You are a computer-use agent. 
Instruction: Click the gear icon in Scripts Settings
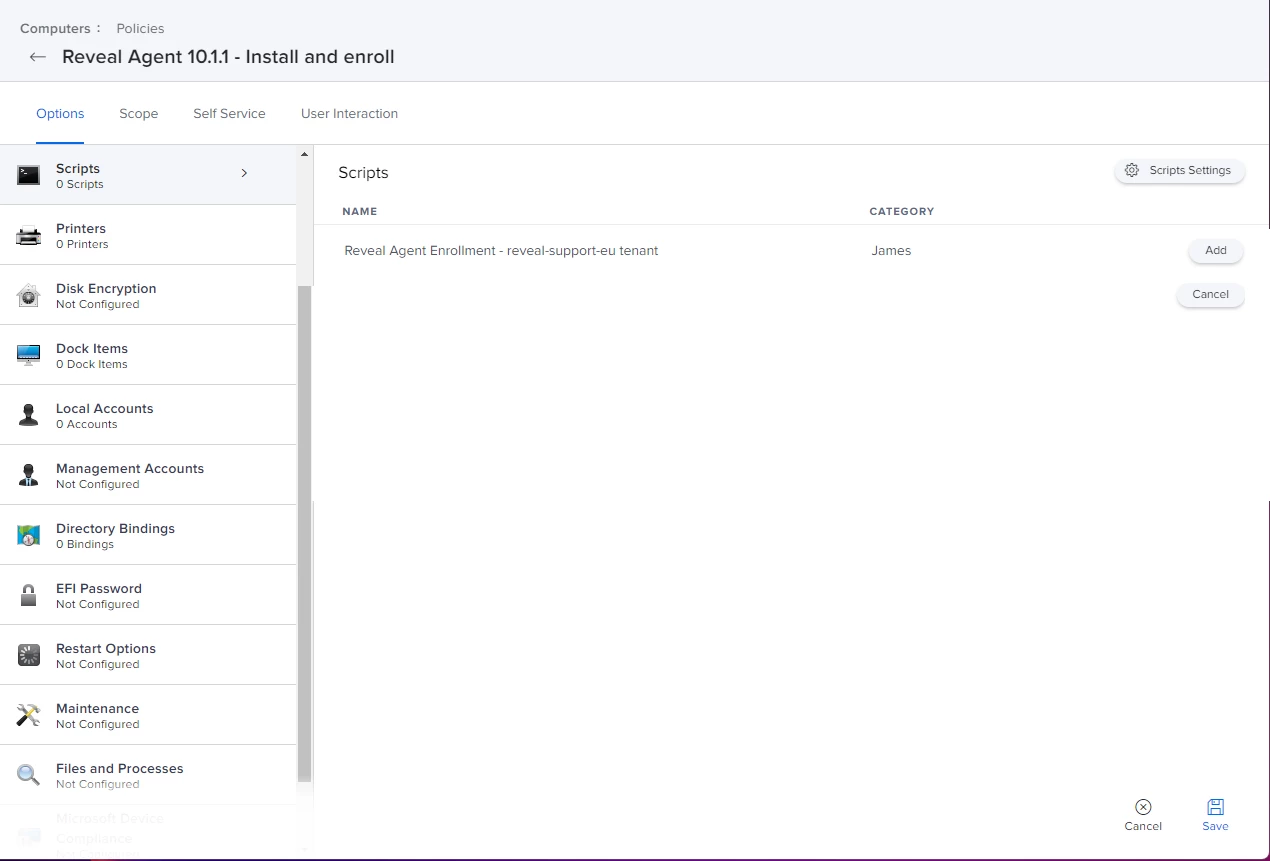pyautogui.click(x=1132, y=171)
